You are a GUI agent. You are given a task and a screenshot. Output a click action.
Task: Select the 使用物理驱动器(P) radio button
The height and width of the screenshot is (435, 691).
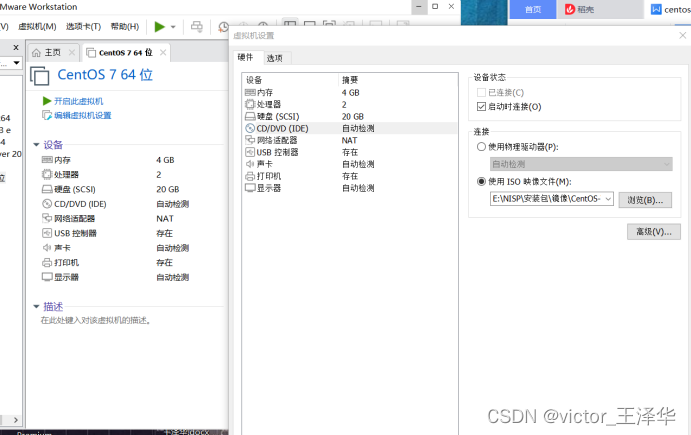pos(481,147)
